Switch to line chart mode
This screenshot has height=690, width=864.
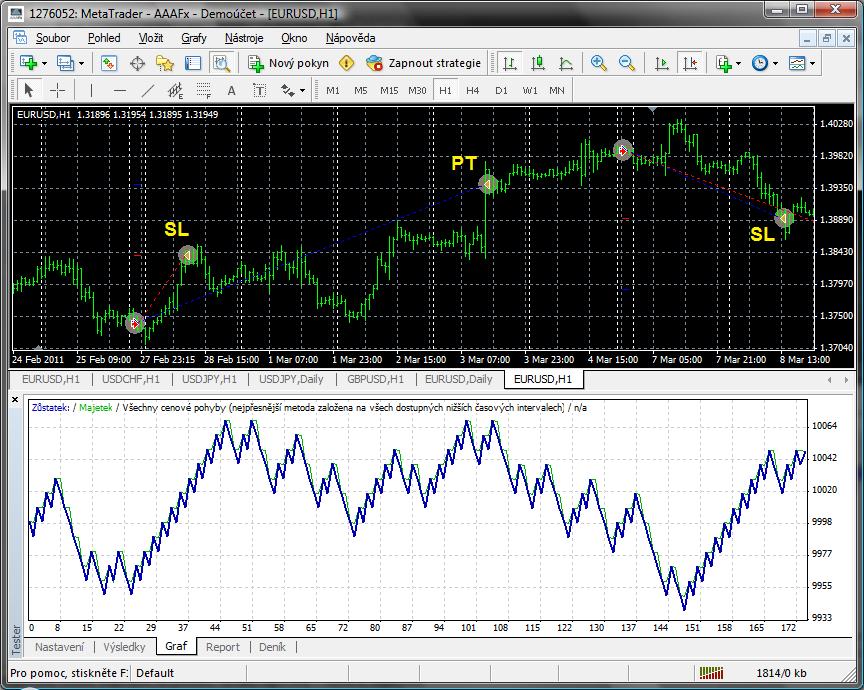click(x=566, y=63)
